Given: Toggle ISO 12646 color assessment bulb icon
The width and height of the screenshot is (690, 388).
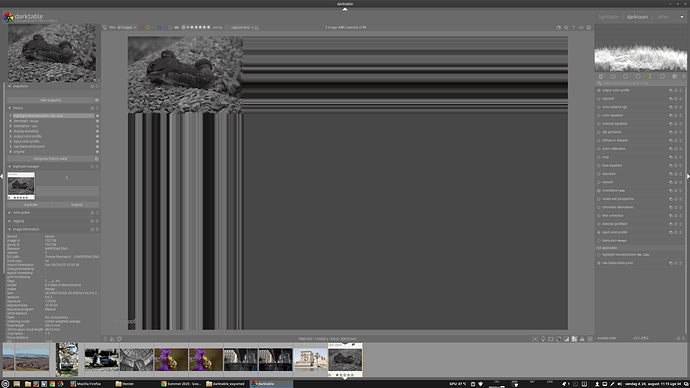Looking at the screenshot, I should [x=543, y=339].
